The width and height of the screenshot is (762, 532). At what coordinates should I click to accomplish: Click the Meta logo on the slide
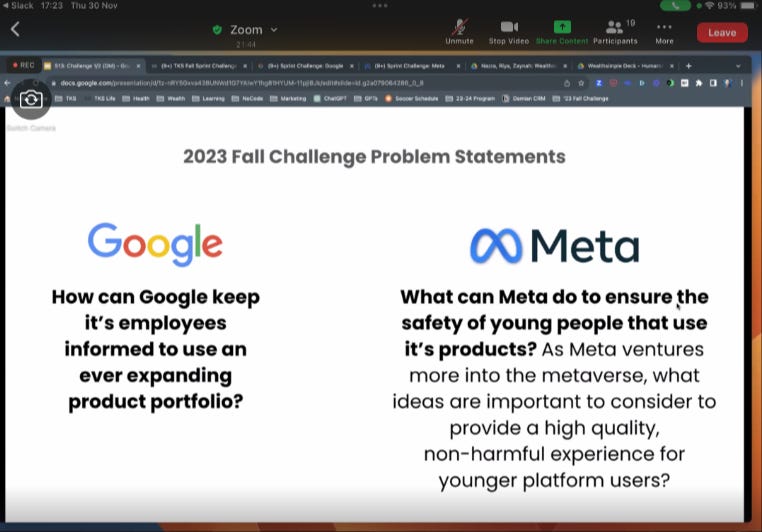click(554, 246)
